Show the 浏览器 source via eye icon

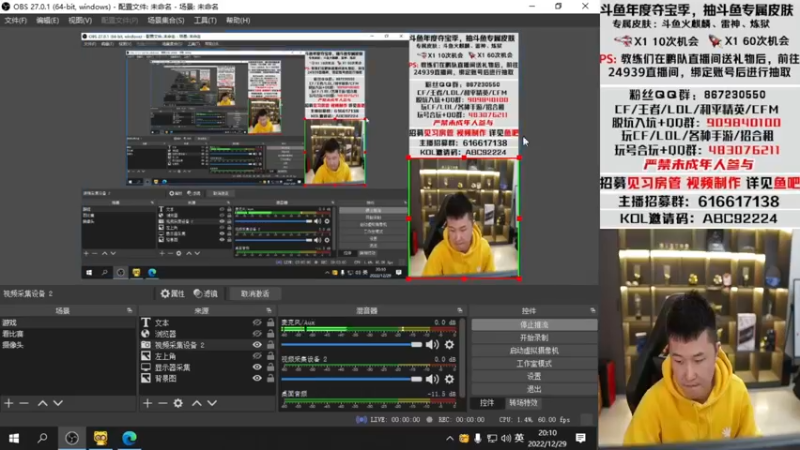click(x=257, y=334)
